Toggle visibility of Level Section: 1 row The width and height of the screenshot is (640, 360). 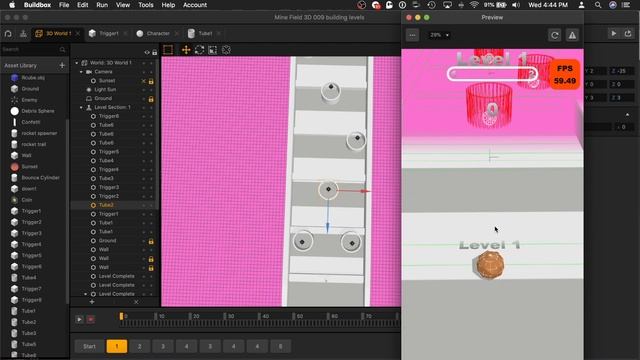(144, 107)
